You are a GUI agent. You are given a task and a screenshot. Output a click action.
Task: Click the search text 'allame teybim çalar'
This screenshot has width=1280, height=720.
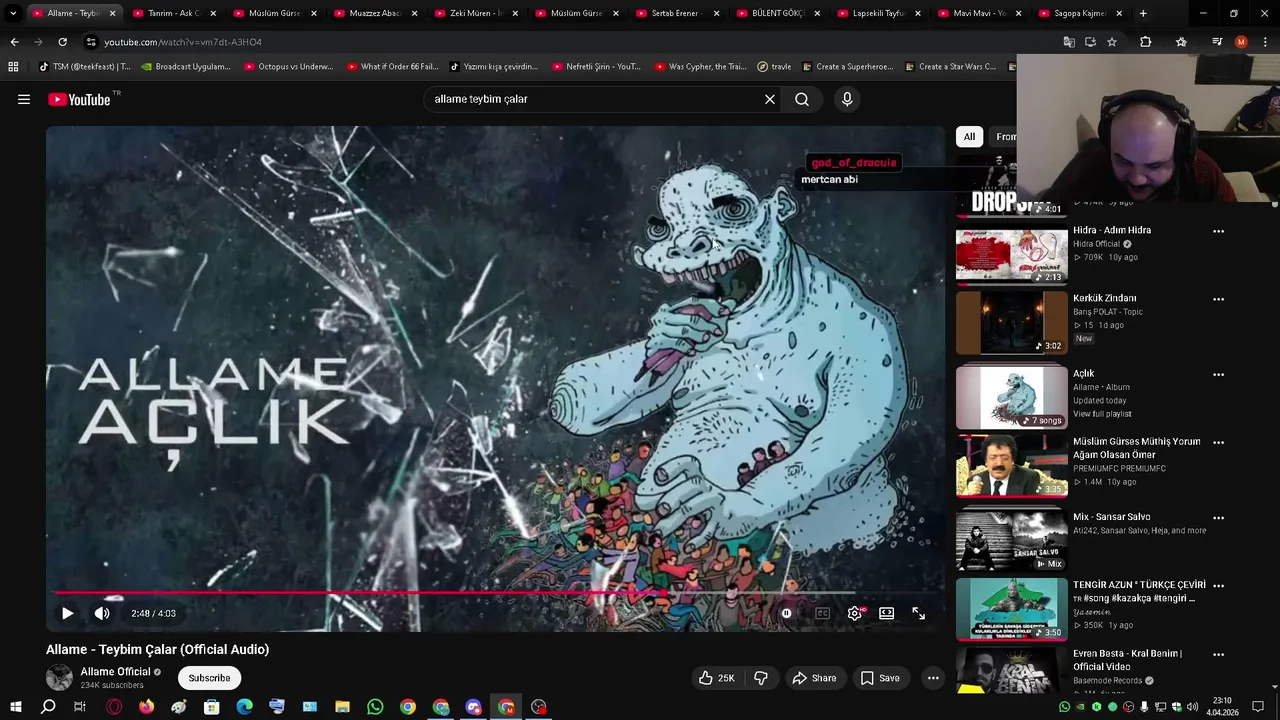pyautogui.click(x=481, y=99)
